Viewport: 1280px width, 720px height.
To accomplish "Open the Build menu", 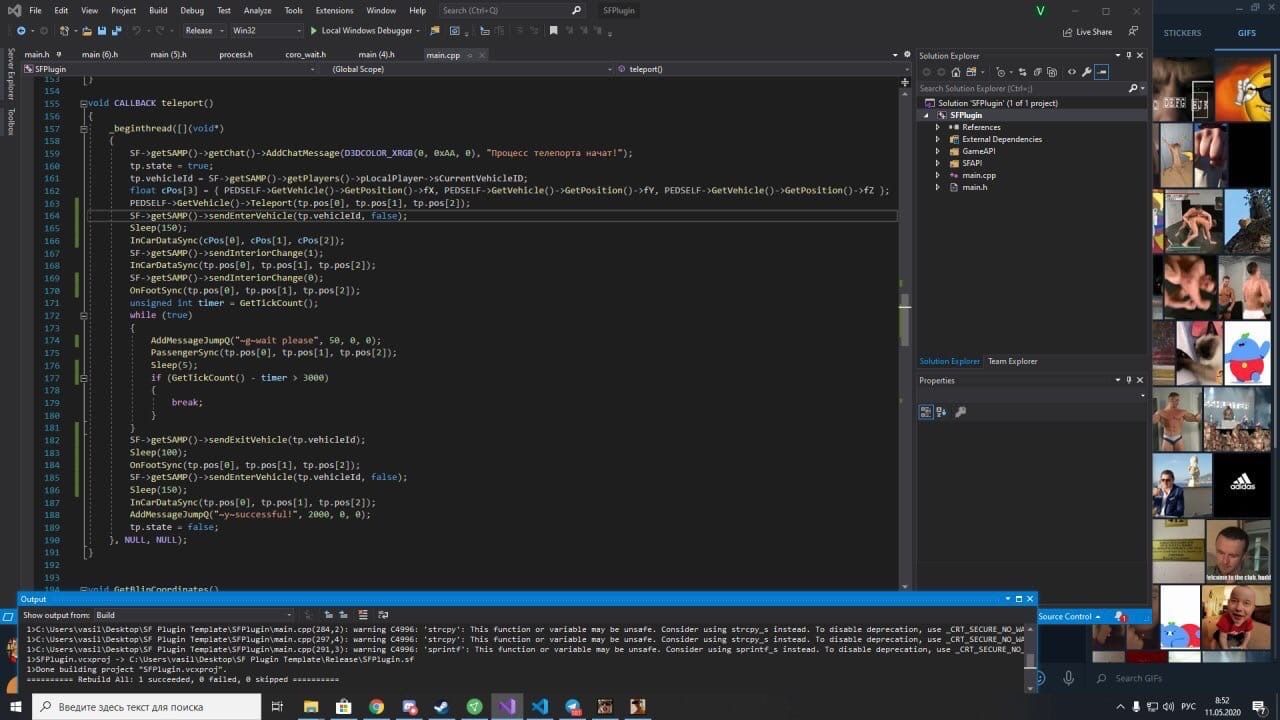I will coord(157,10).
